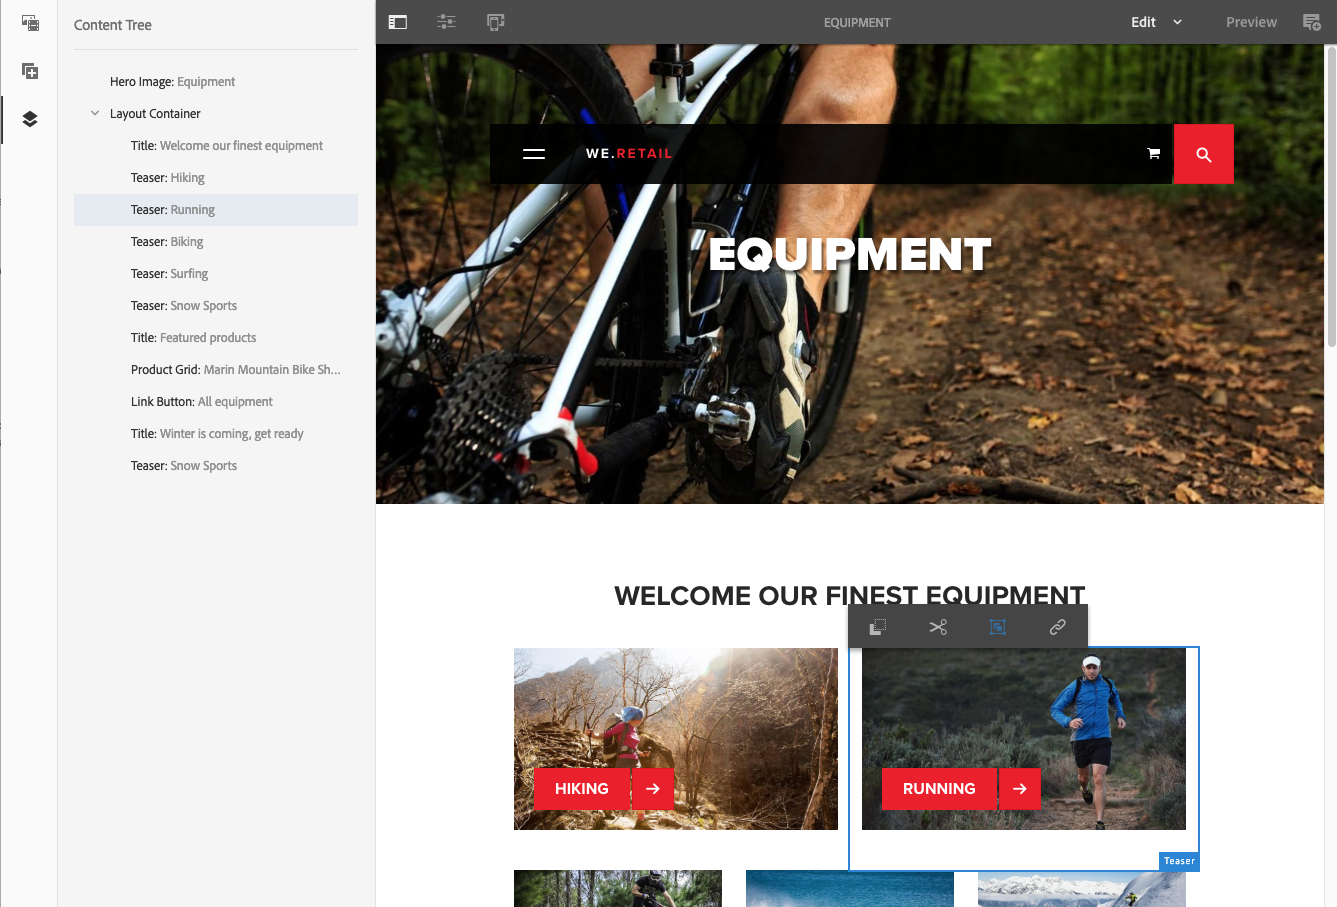
Task: Click the link icon in component toolbar
Action: (1057, 627)
